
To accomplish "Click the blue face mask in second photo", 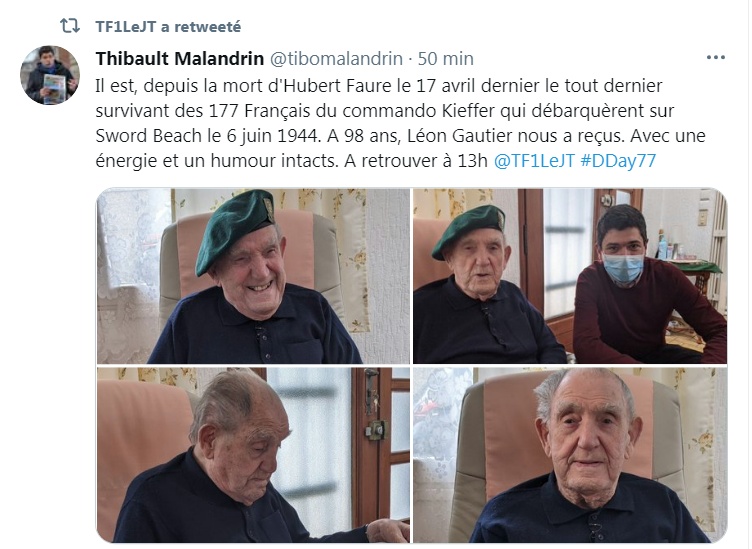I will (623, 268).
